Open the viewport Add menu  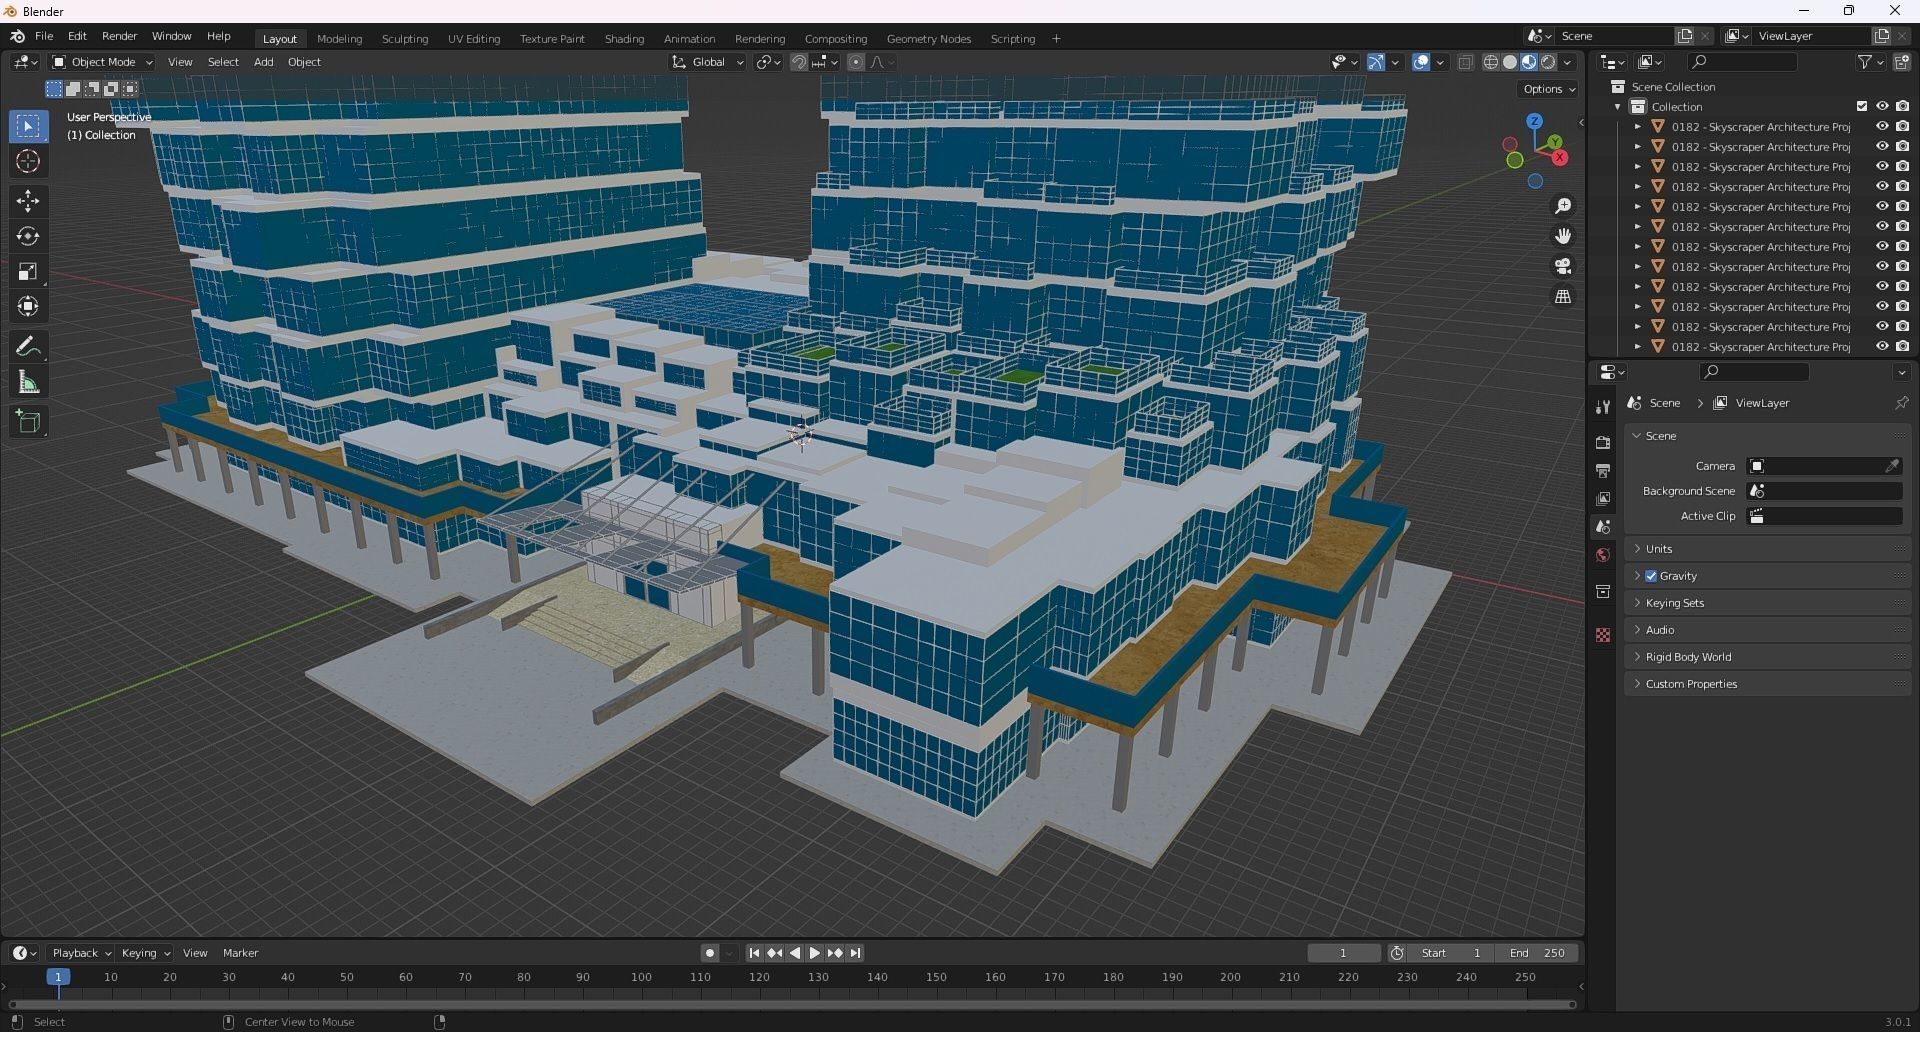[x=263, y=62]
